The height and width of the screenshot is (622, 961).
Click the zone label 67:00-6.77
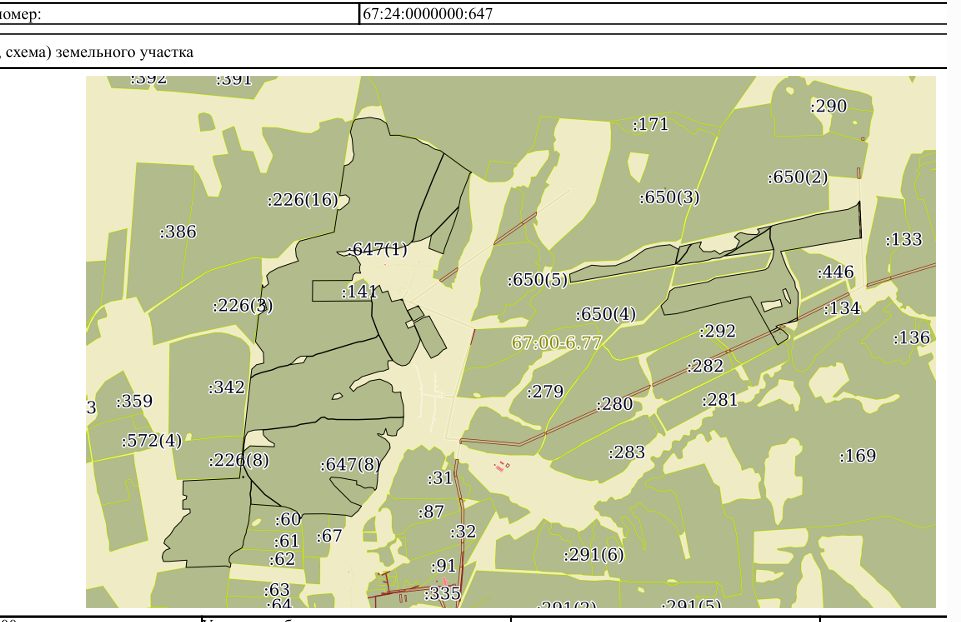pyautogui.click(x=556, y=343)
